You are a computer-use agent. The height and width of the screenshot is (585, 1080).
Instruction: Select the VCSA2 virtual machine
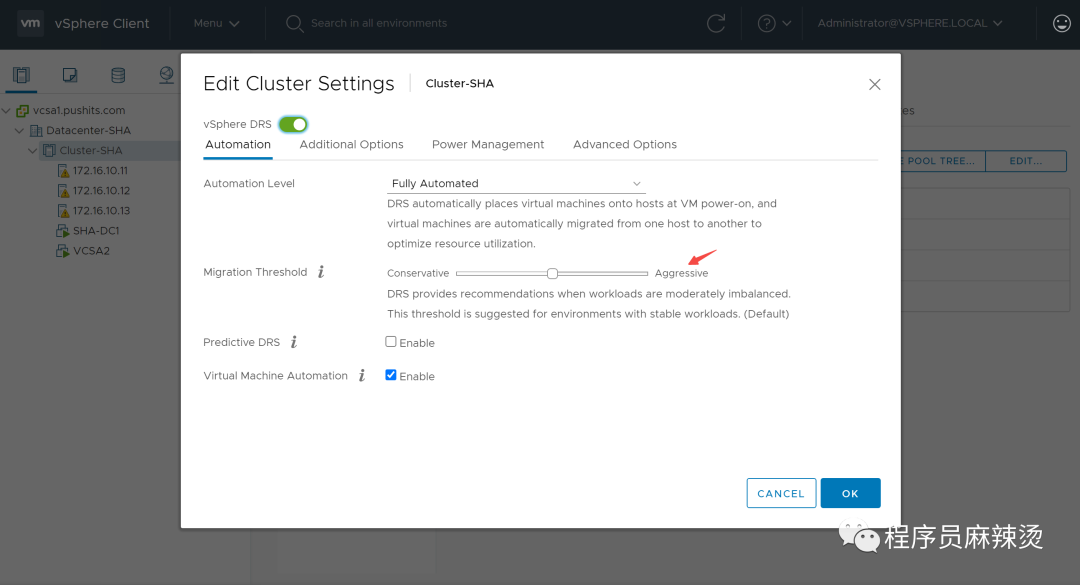(x=91, y=250)
